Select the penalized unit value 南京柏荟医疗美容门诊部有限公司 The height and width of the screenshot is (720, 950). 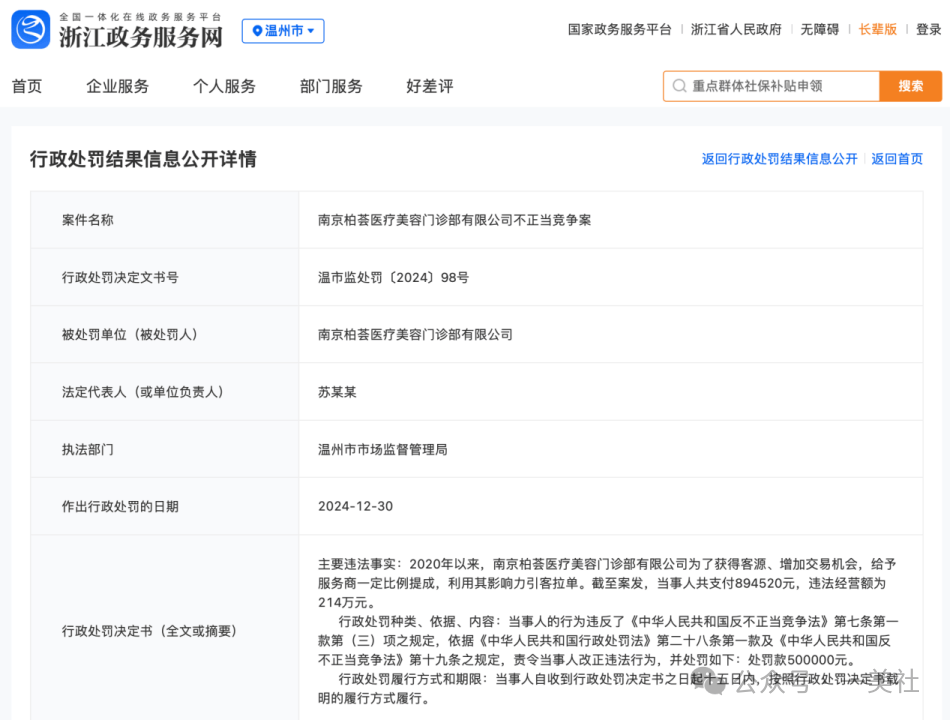[415, 335]
